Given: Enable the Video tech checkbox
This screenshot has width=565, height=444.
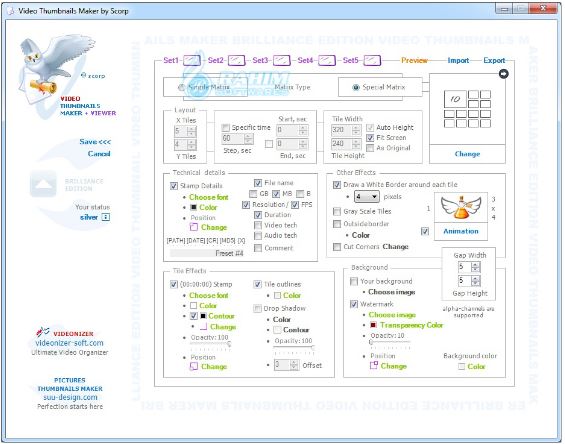Looking at the screenshot, I should (x=258, y=225).
